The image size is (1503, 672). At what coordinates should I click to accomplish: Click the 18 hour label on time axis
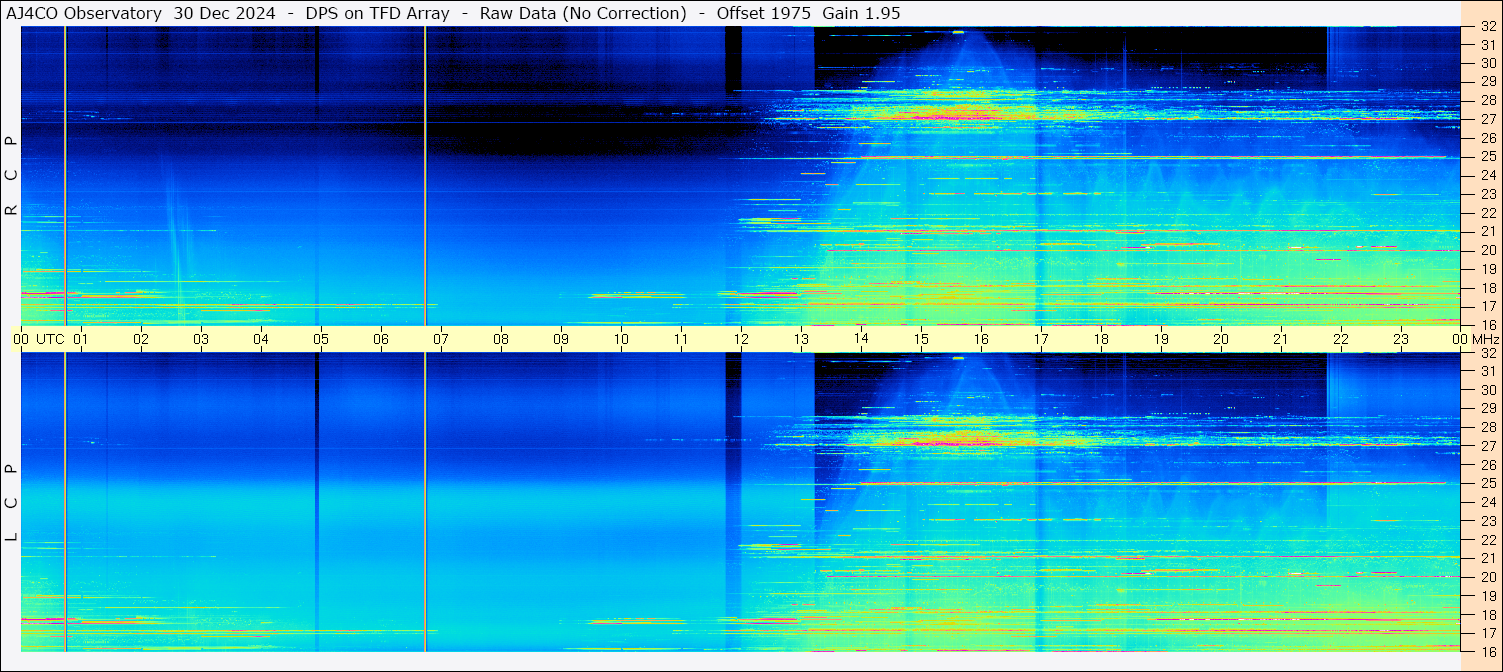1101,339
